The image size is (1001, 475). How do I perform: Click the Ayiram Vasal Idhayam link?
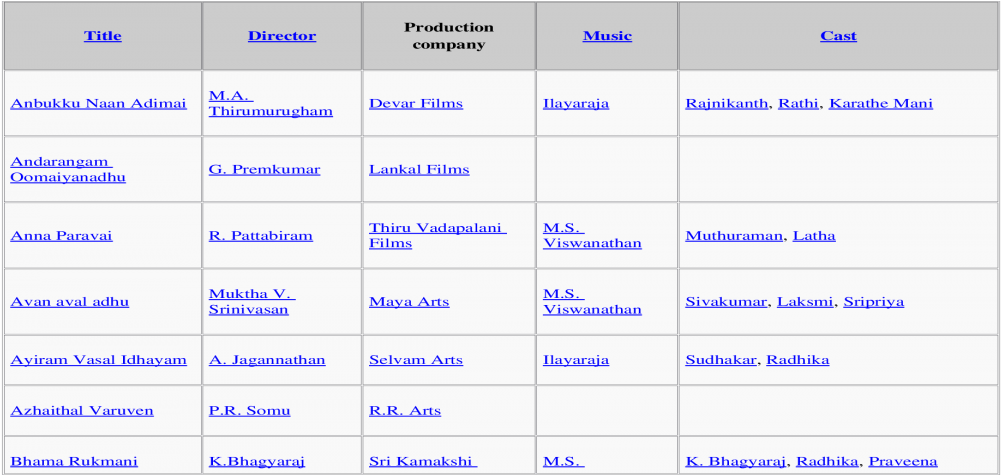pos(98,360)
